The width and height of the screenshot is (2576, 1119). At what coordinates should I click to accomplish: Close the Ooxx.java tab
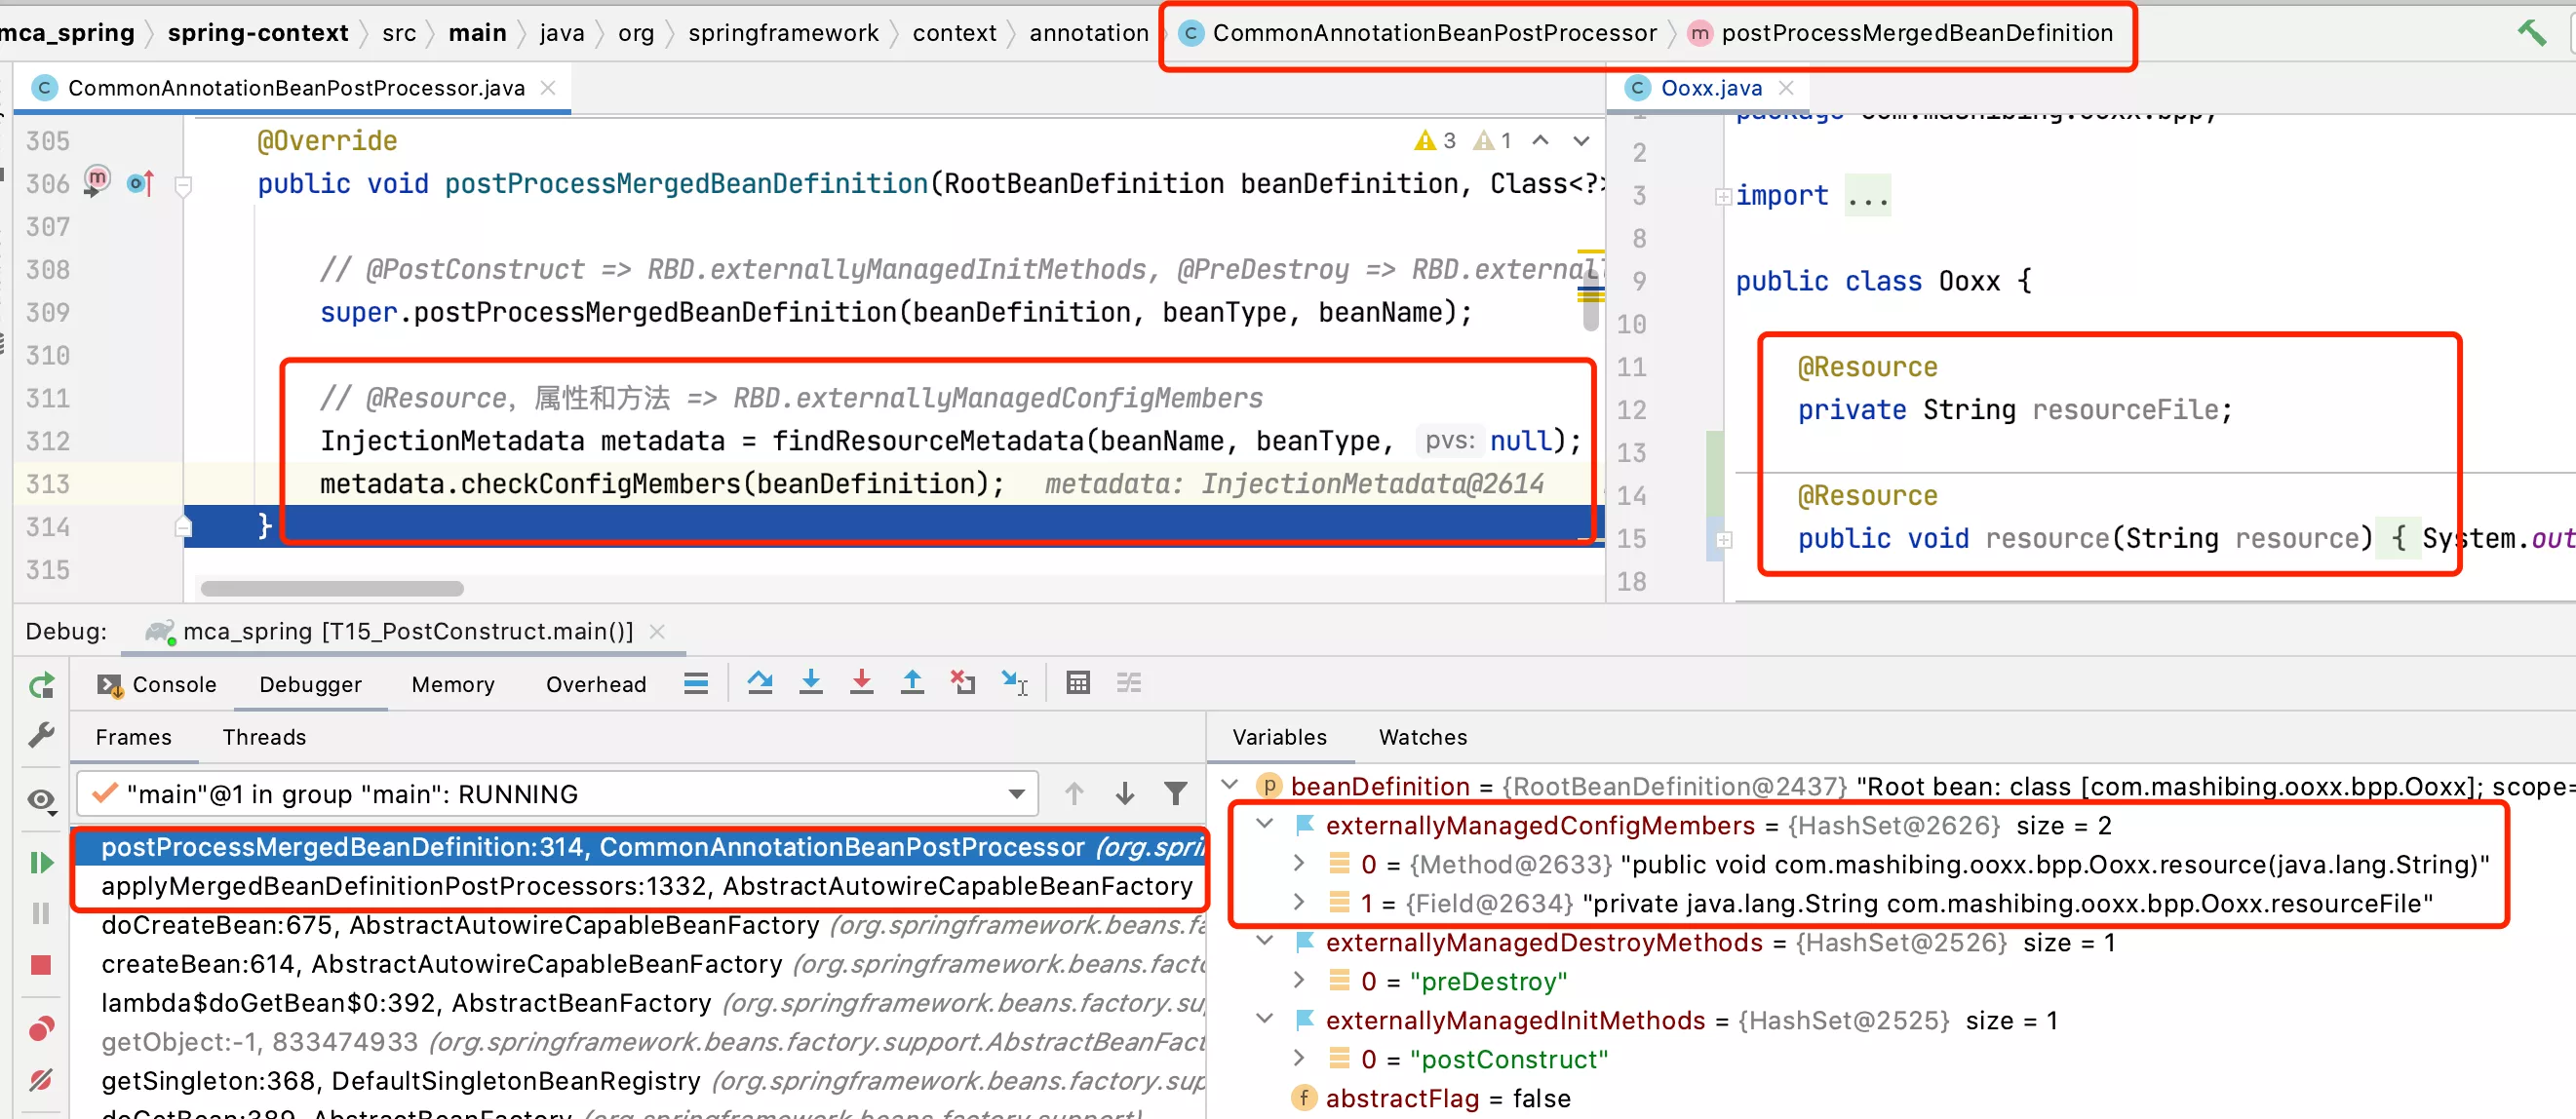pos(1786,88)
